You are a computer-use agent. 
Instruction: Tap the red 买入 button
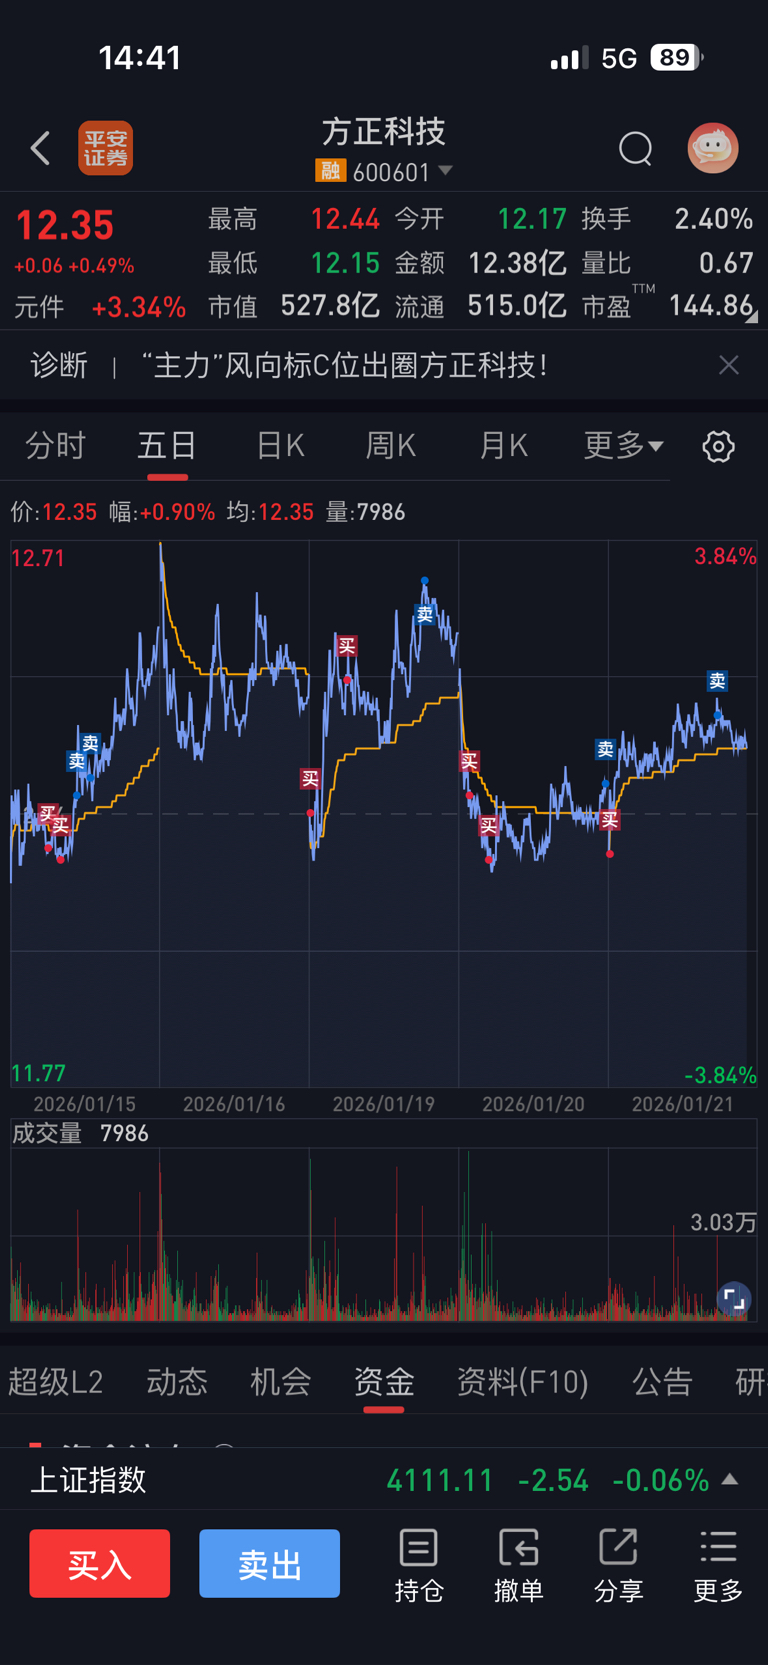(x=99, y=1563)
